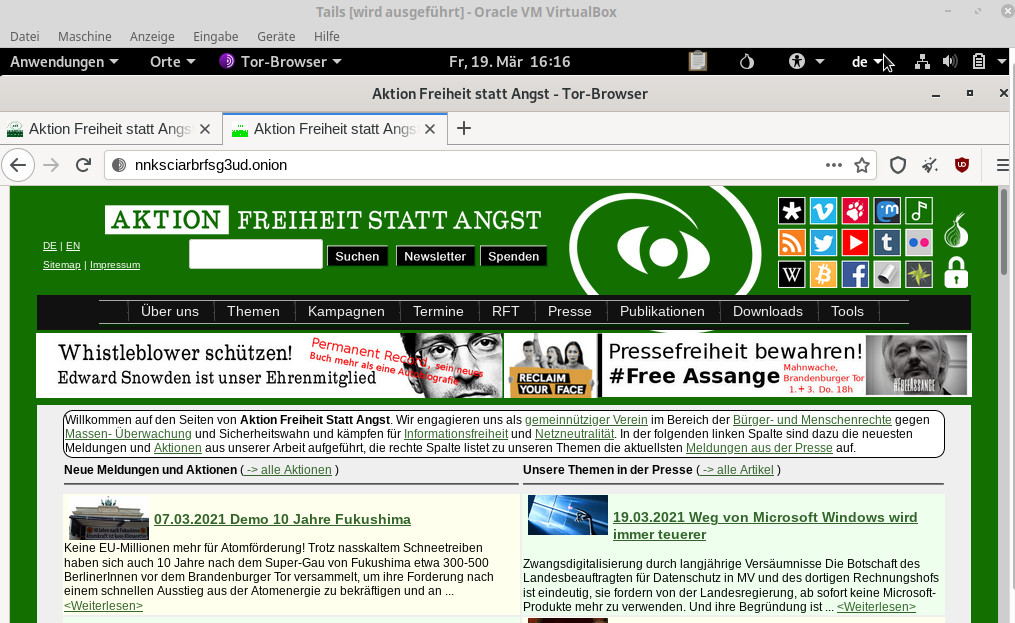Expand the Tor-Browser app menu
Viewport: 1015px width, 623px height.
[280, 62]
